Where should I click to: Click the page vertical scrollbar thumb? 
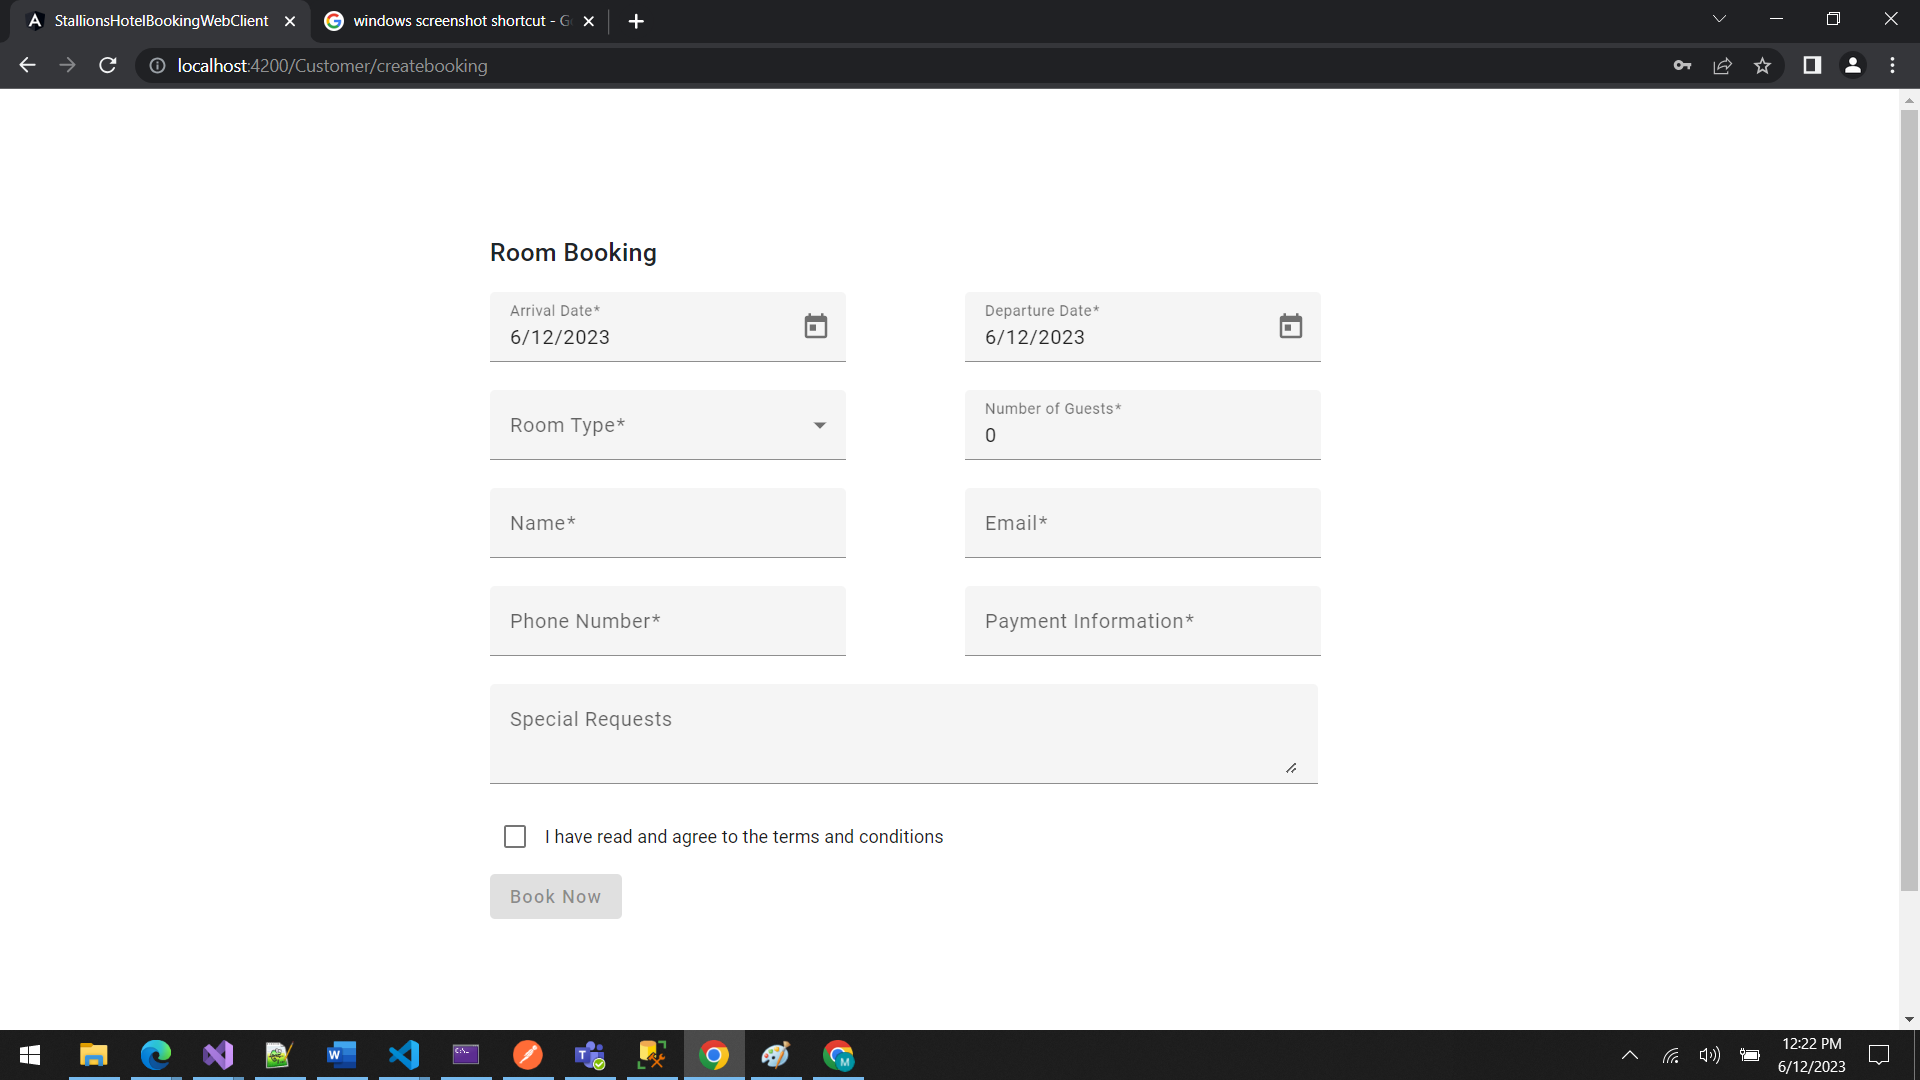coord(1909,500)
